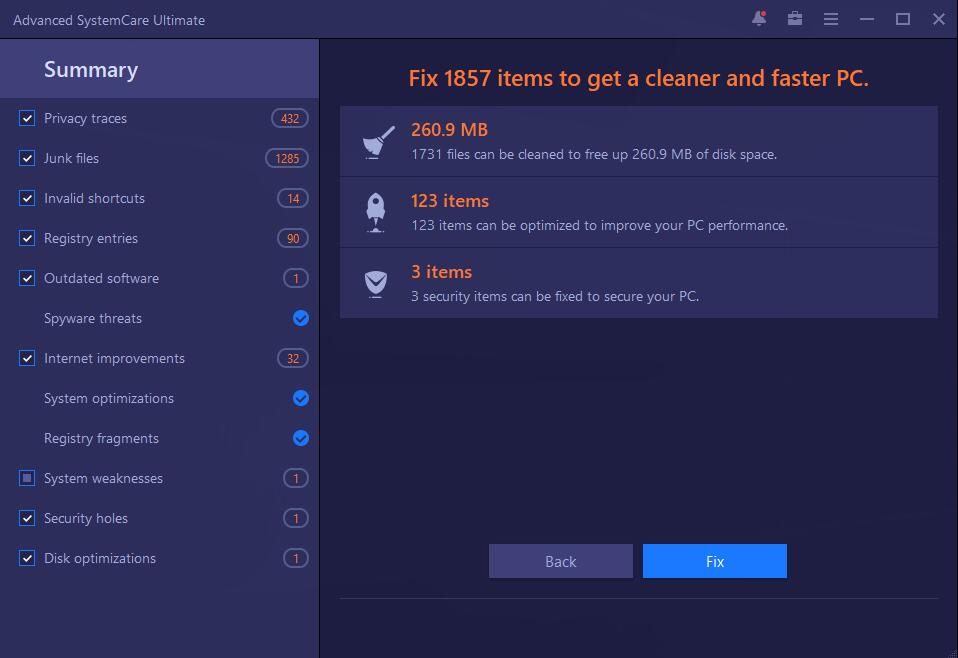Open the Disk optimizations category
Image resolution: width=958 pixels, height=658 pixels.
(100, 558)
